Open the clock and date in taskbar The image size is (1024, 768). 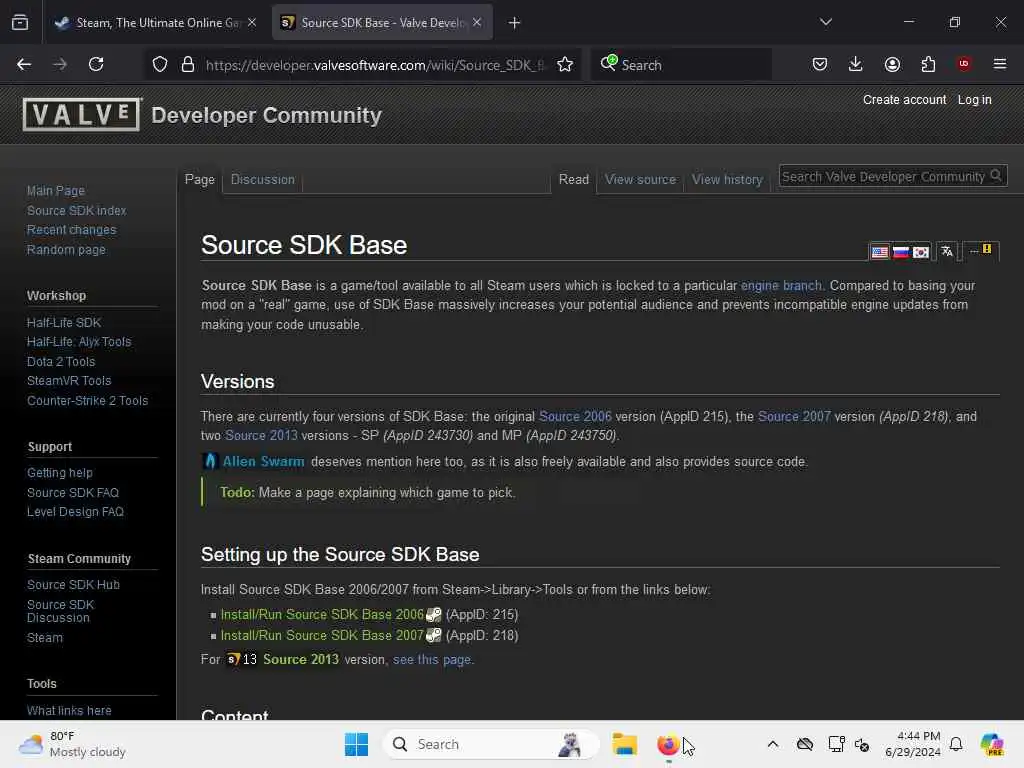coord(912,744)
